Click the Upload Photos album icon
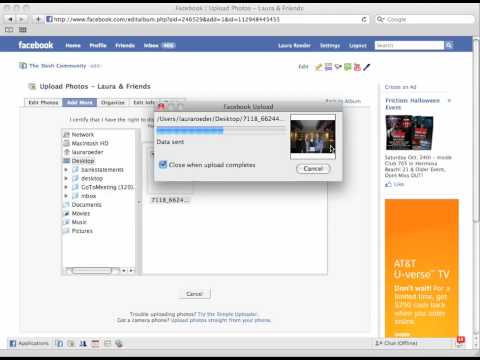 [32, 87]
